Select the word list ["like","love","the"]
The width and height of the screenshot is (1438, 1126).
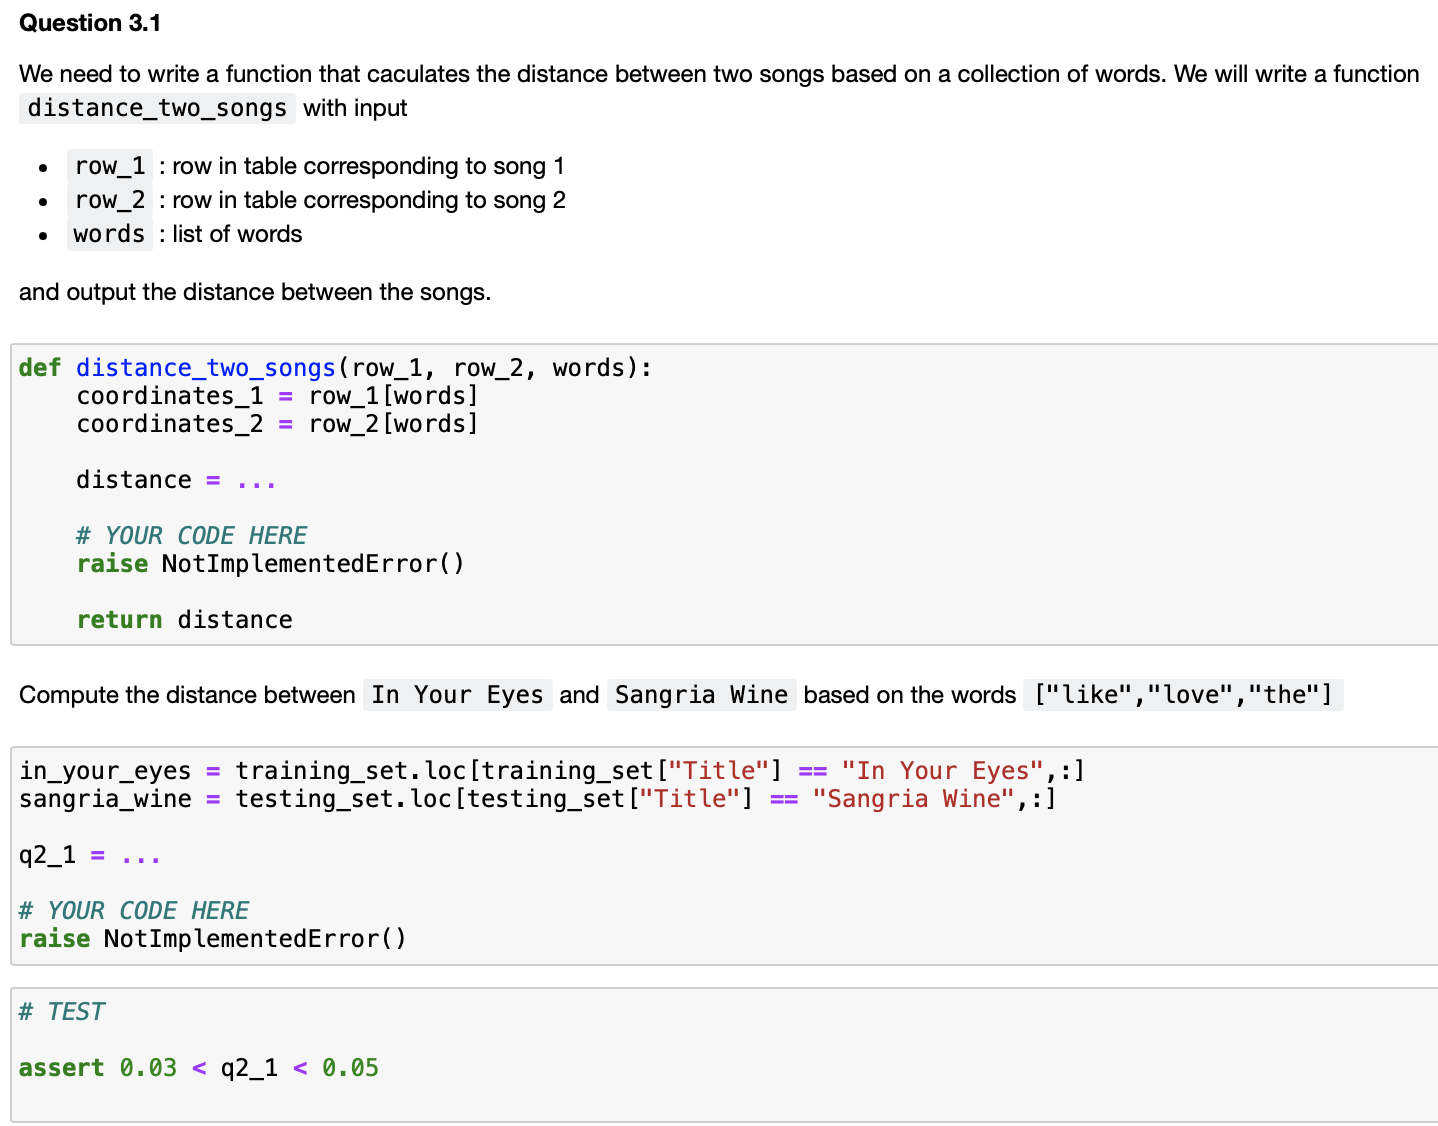point(1183,694)
